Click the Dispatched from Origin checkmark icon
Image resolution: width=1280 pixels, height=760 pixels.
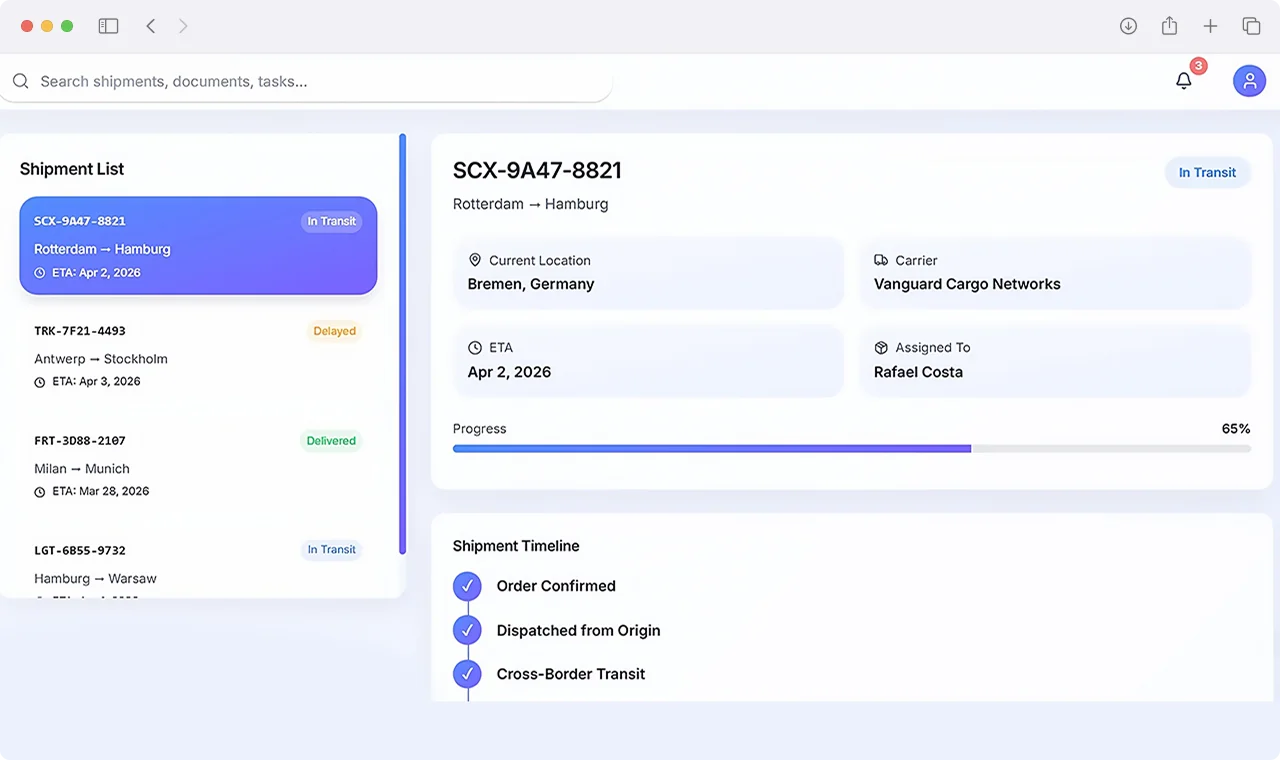(467, 630)
